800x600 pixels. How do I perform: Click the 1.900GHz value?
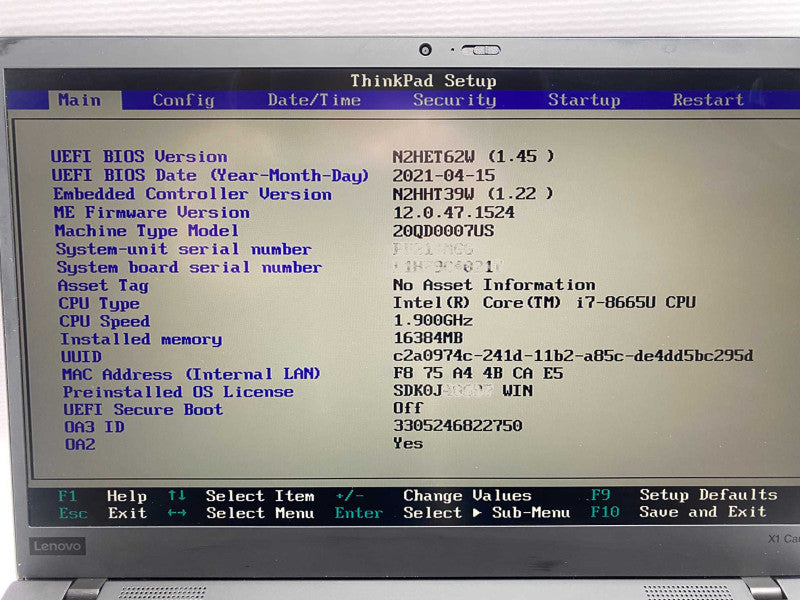(433, 320)
